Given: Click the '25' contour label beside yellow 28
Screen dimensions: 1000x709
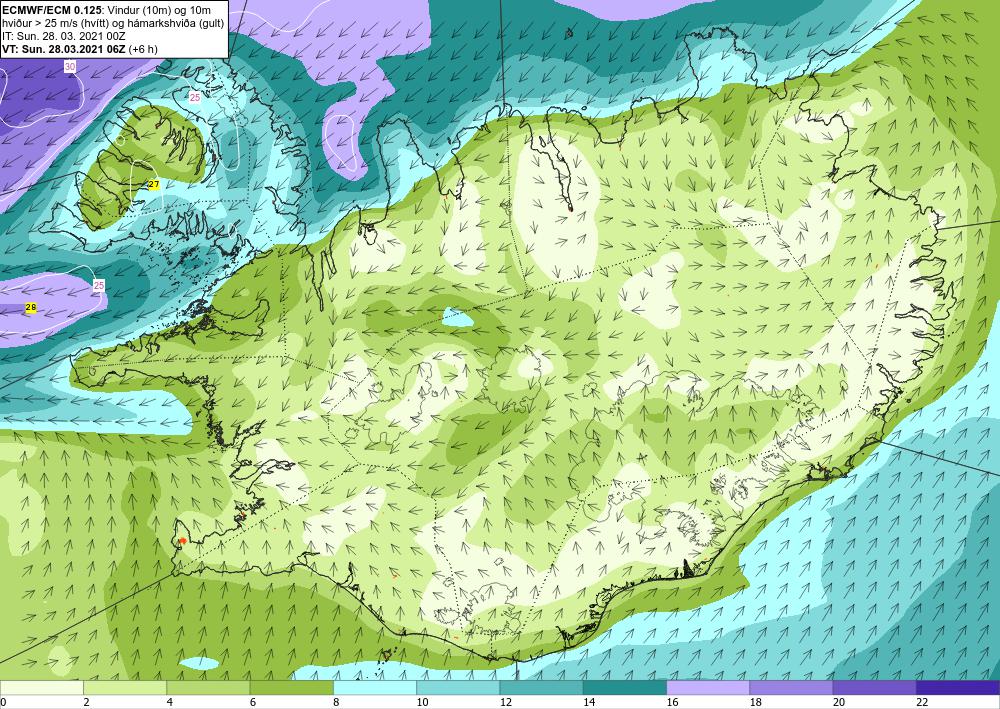Looking at the screenshot, I should pyautogui.click(x=99, y=285).
